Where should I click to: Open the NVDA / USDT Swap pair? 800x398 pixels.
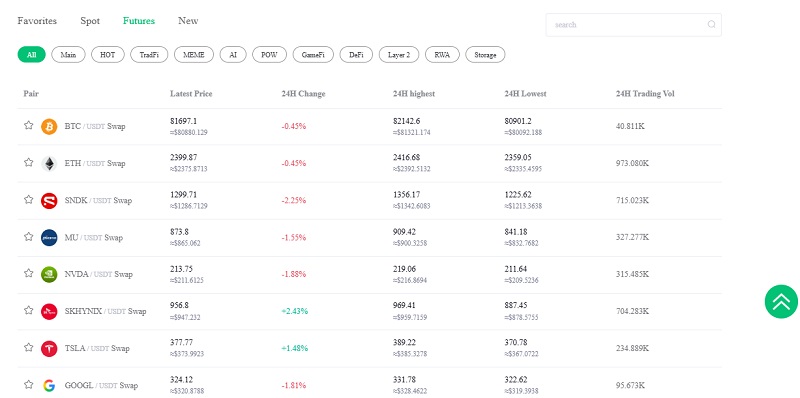pyautogui.click(x=98, y=275)
